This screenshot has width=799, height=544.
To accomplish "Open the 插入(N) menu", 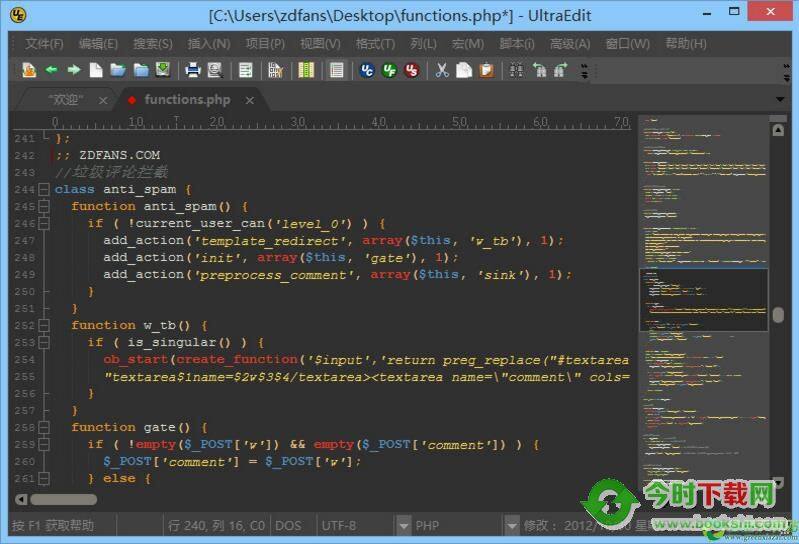I will [x=209, y=44].
